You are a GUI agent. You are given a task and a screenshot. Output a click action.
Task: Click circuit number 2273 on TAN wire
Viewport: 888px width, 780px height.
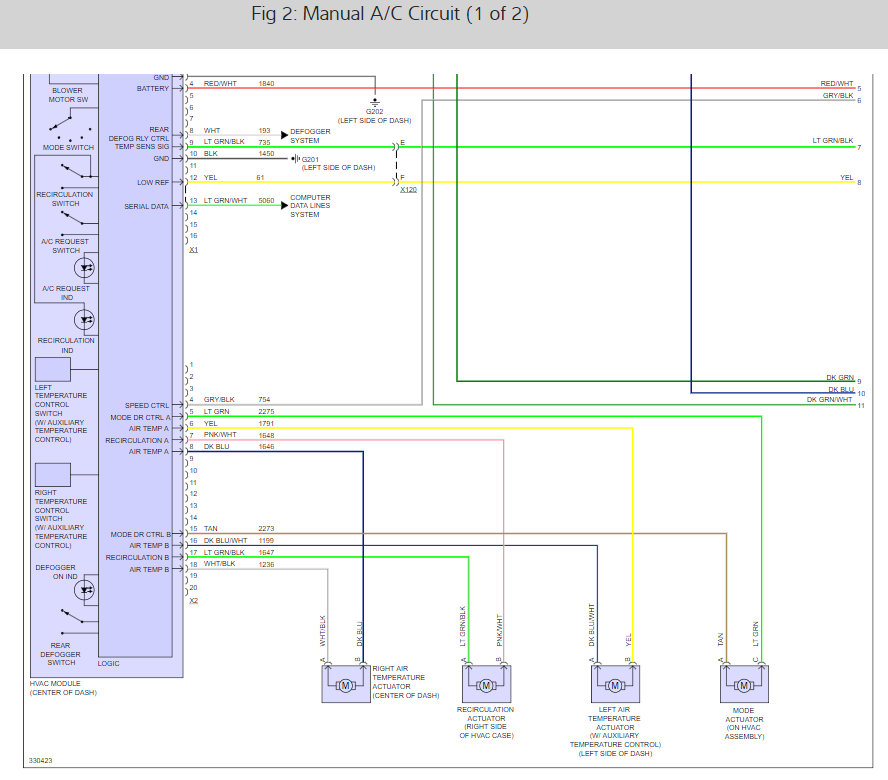pyautogui.click(x=266, y=528)
